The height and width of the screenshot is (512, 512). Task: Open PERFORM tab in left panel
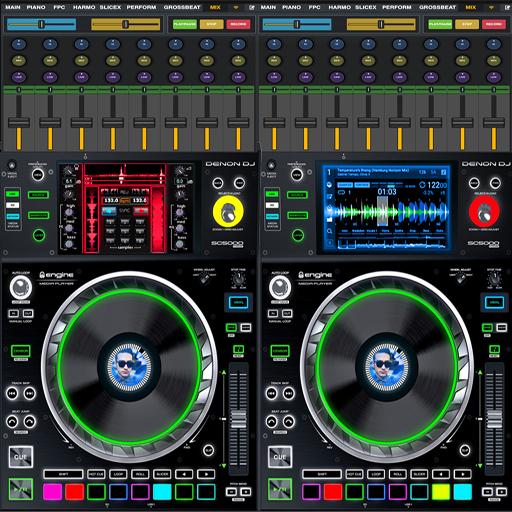[141, 7]
